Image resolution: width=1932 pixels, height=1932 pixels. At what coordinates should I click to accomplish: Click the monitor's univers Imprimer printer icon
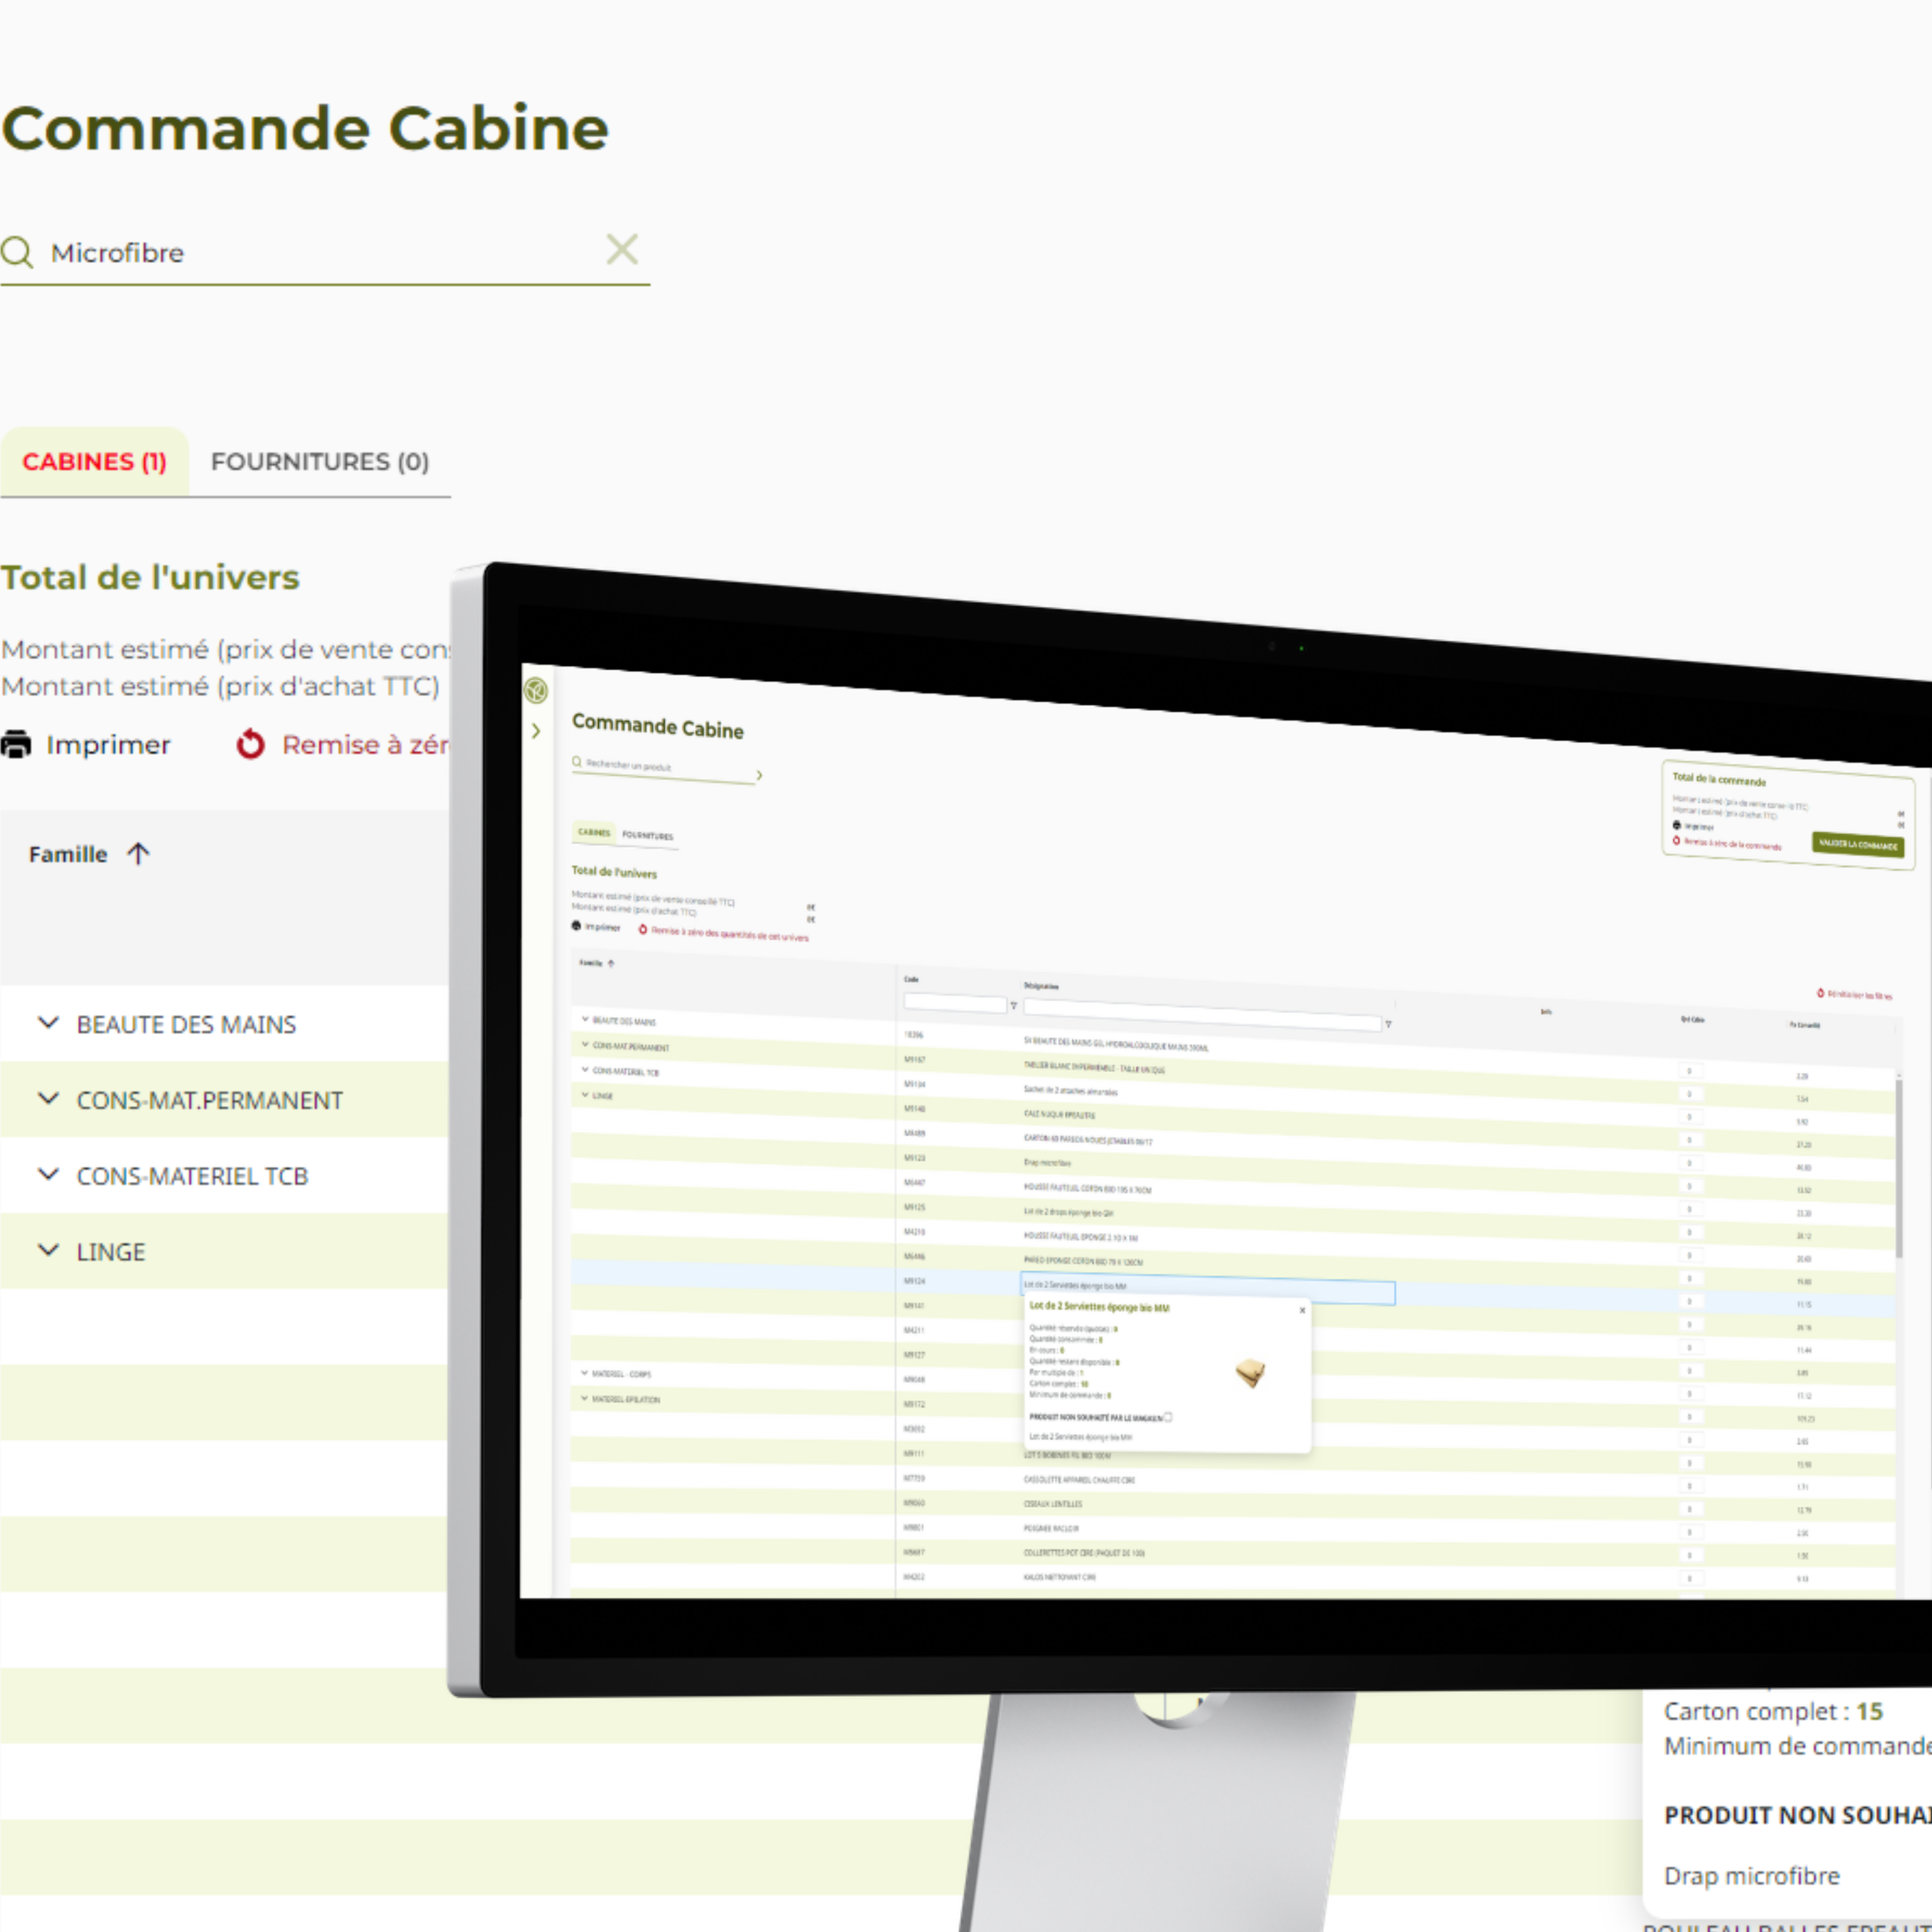pos(576,926)
